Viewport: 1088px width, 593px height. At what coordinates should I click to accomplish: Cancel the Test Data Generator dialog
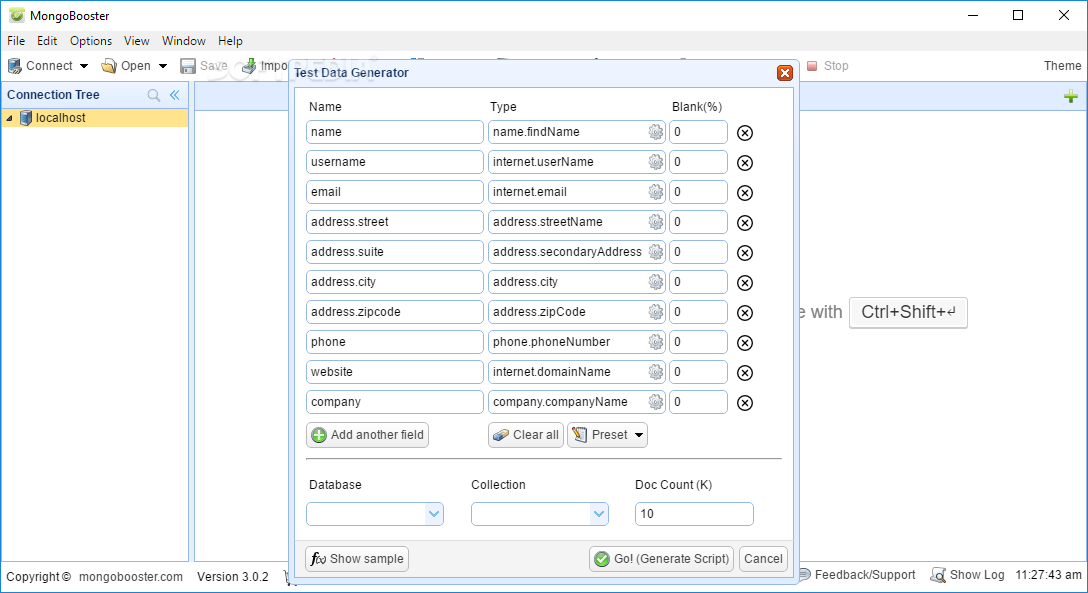[763, 559]
